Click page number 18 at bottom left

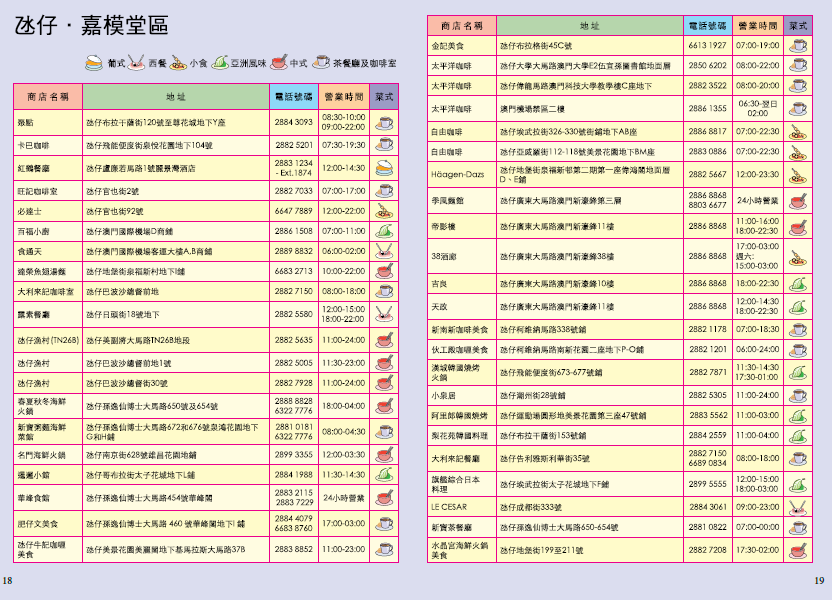(x=8, y=581)
